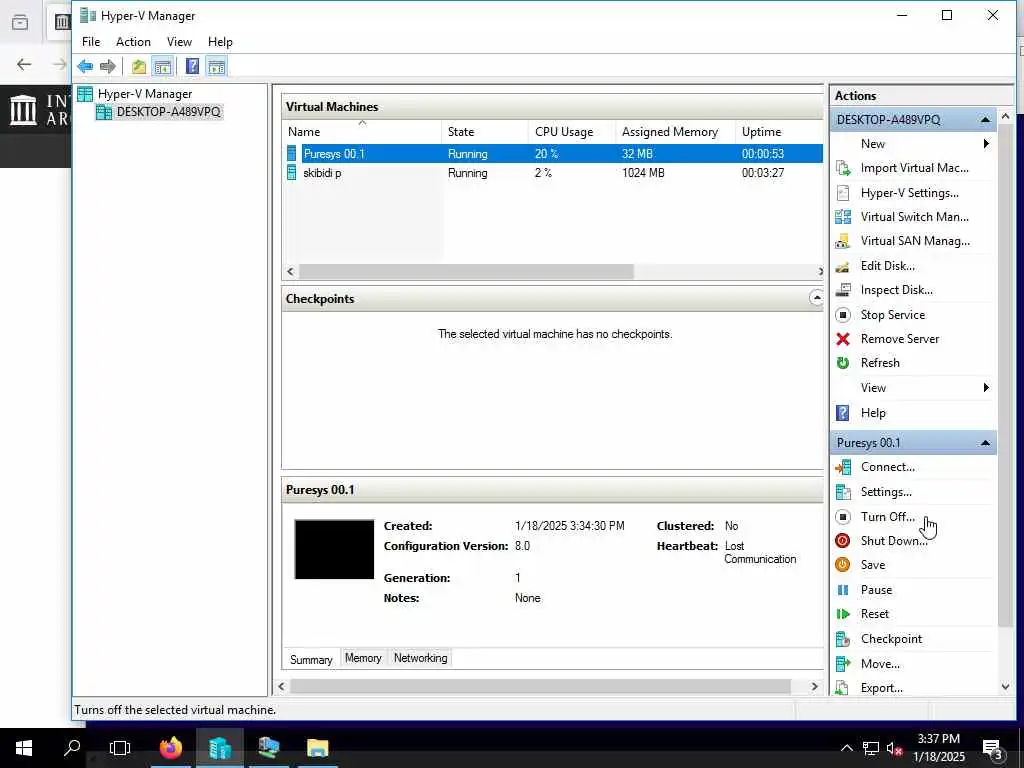Open Task View from the taskbar

click(x=120, y=748)
